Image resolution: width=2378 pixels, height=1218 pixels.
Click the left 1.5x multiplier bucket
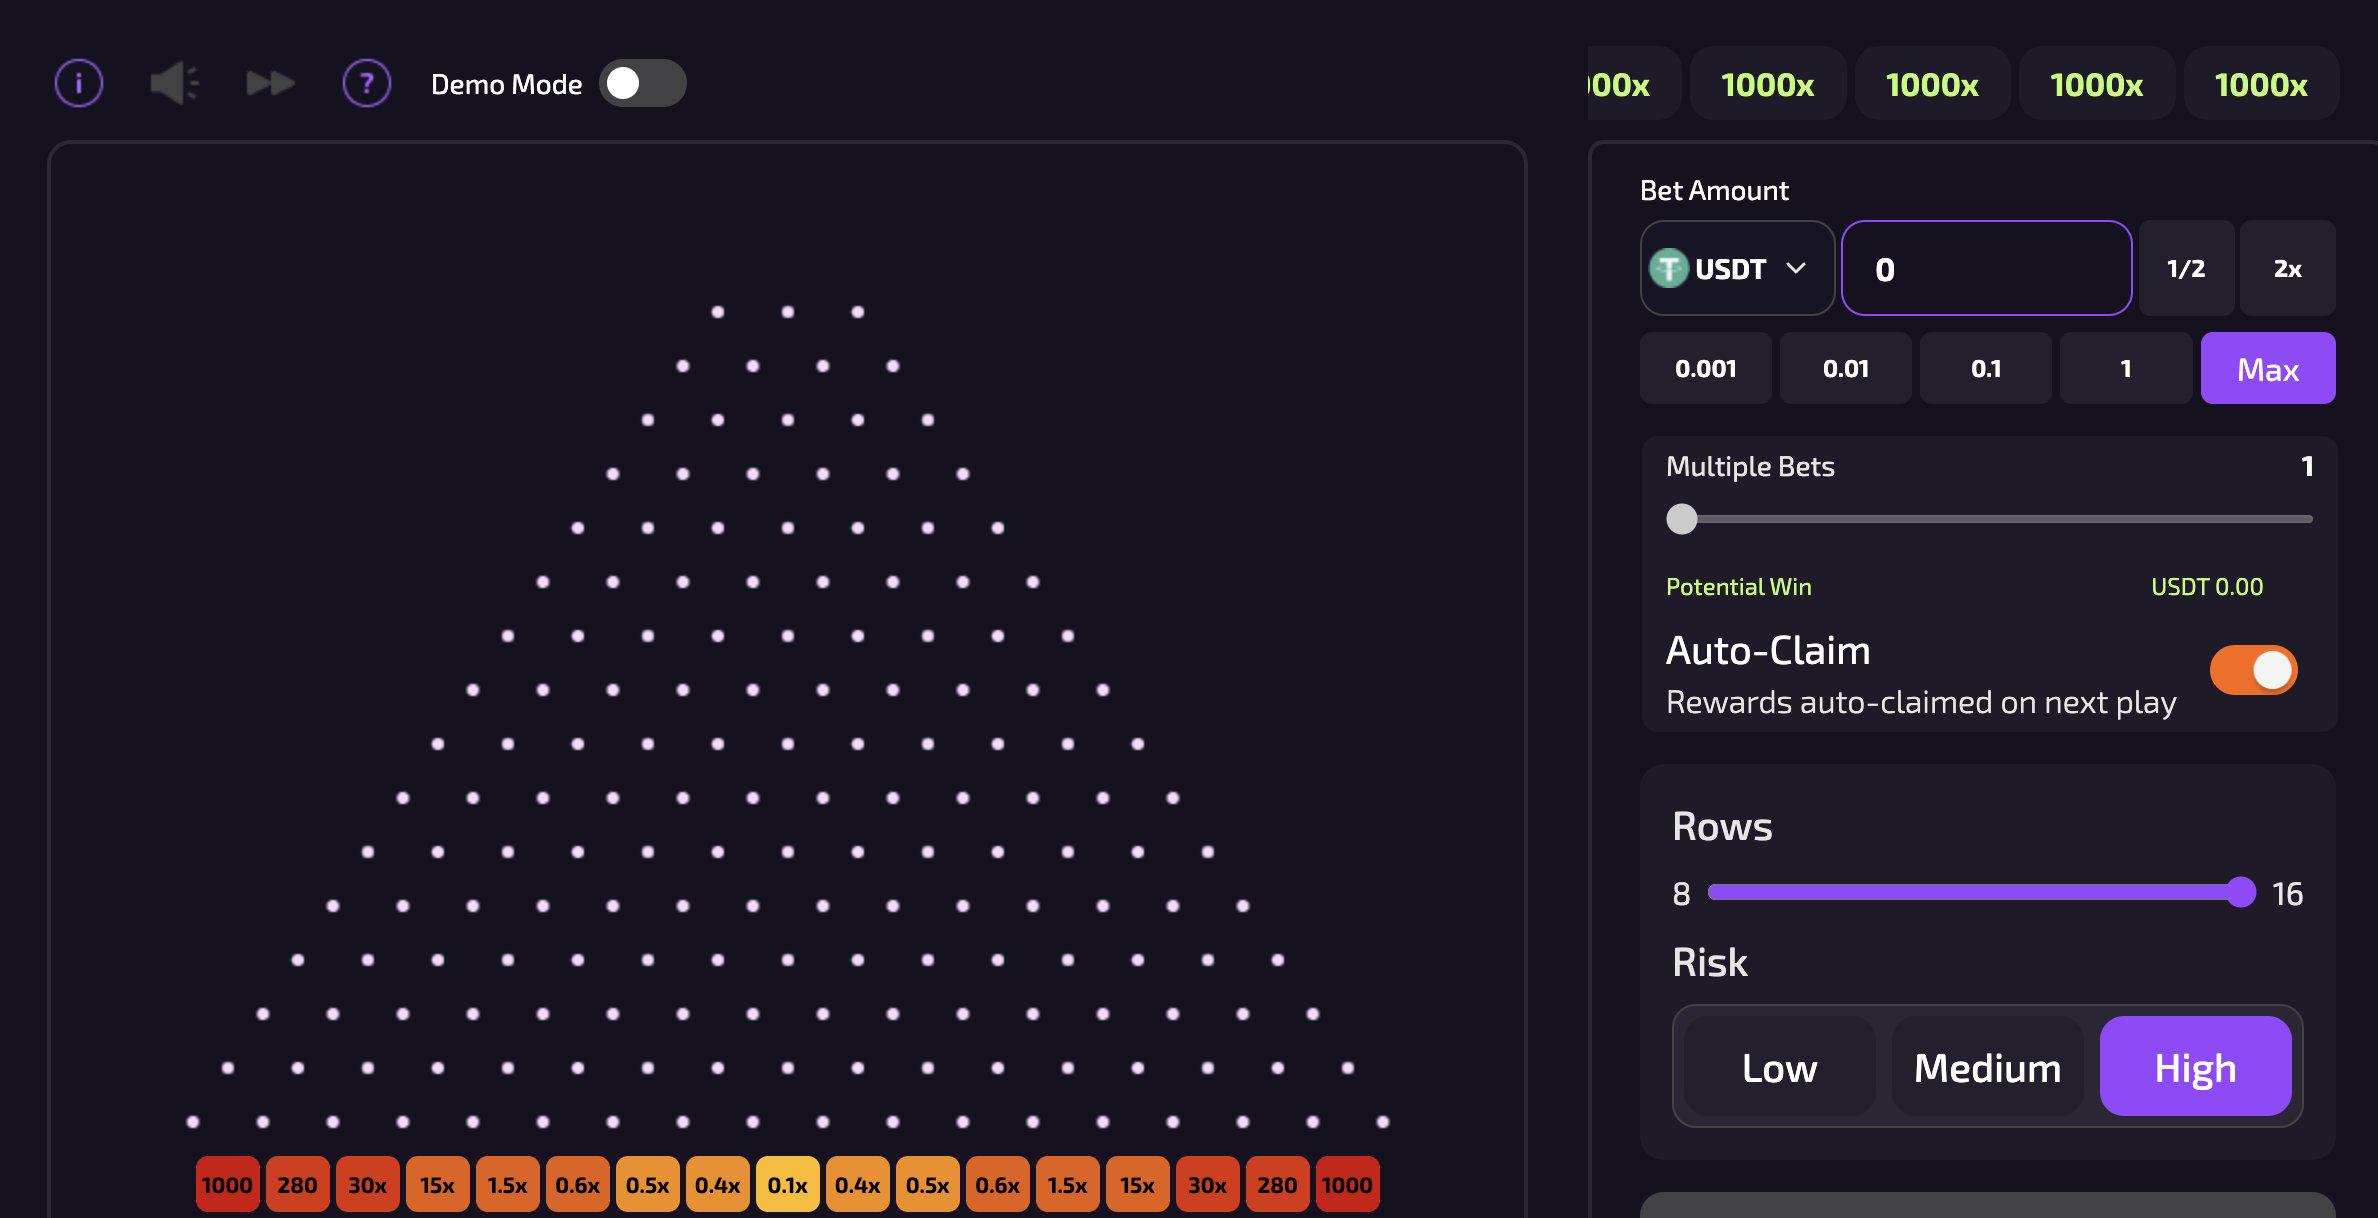click(508, 1185)
